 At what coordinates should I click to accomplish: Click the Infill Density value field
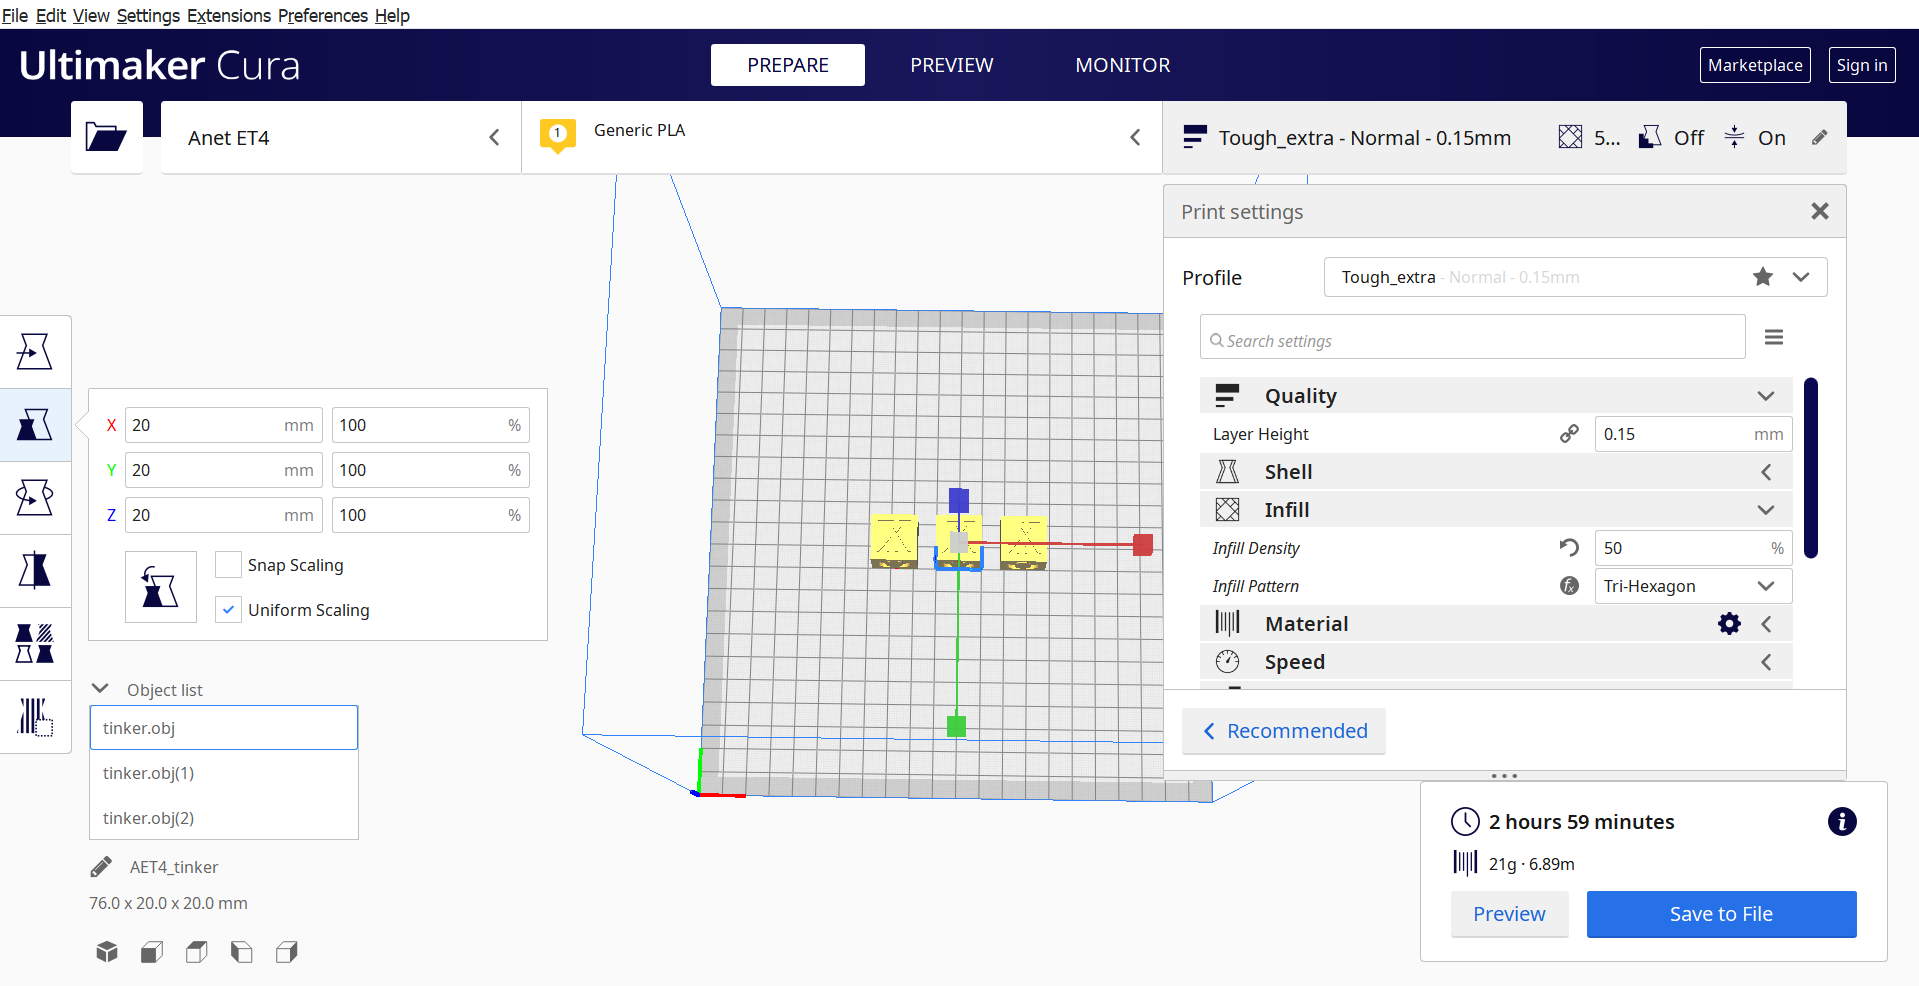click(x=1693, y=548)
